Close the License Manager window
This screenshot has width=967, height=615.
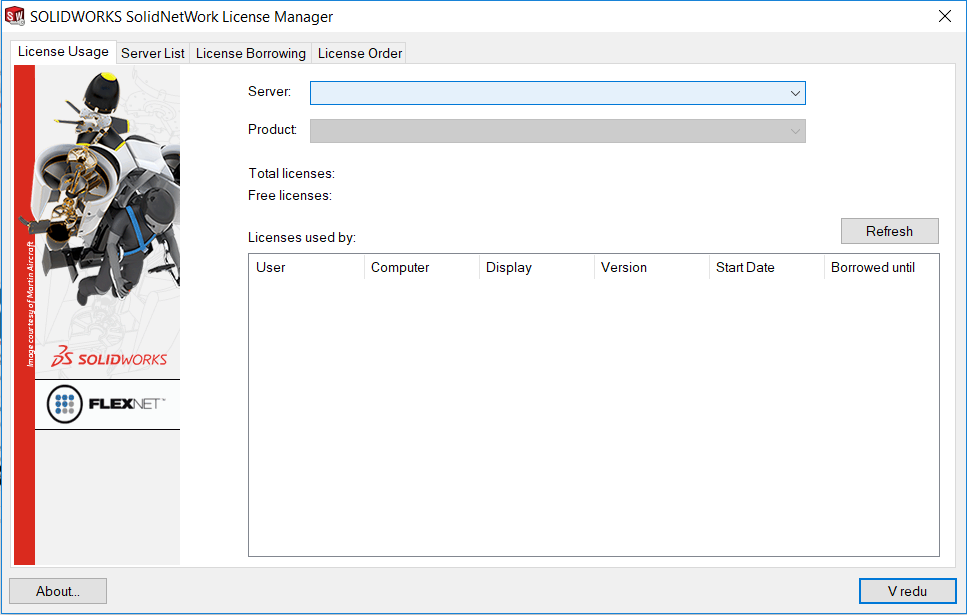click(x=944, y=16)
